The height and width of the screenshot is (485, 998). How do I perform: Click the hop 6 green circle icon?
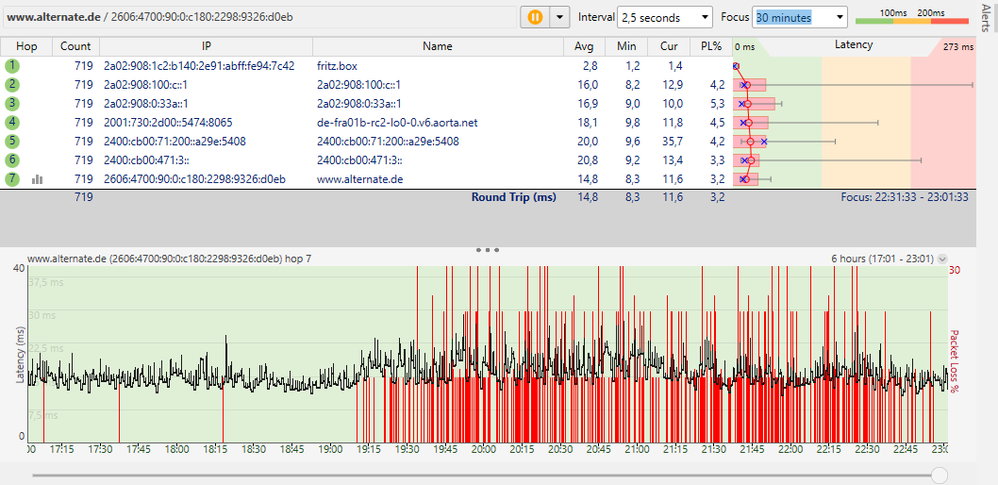(x=13, y=160)
